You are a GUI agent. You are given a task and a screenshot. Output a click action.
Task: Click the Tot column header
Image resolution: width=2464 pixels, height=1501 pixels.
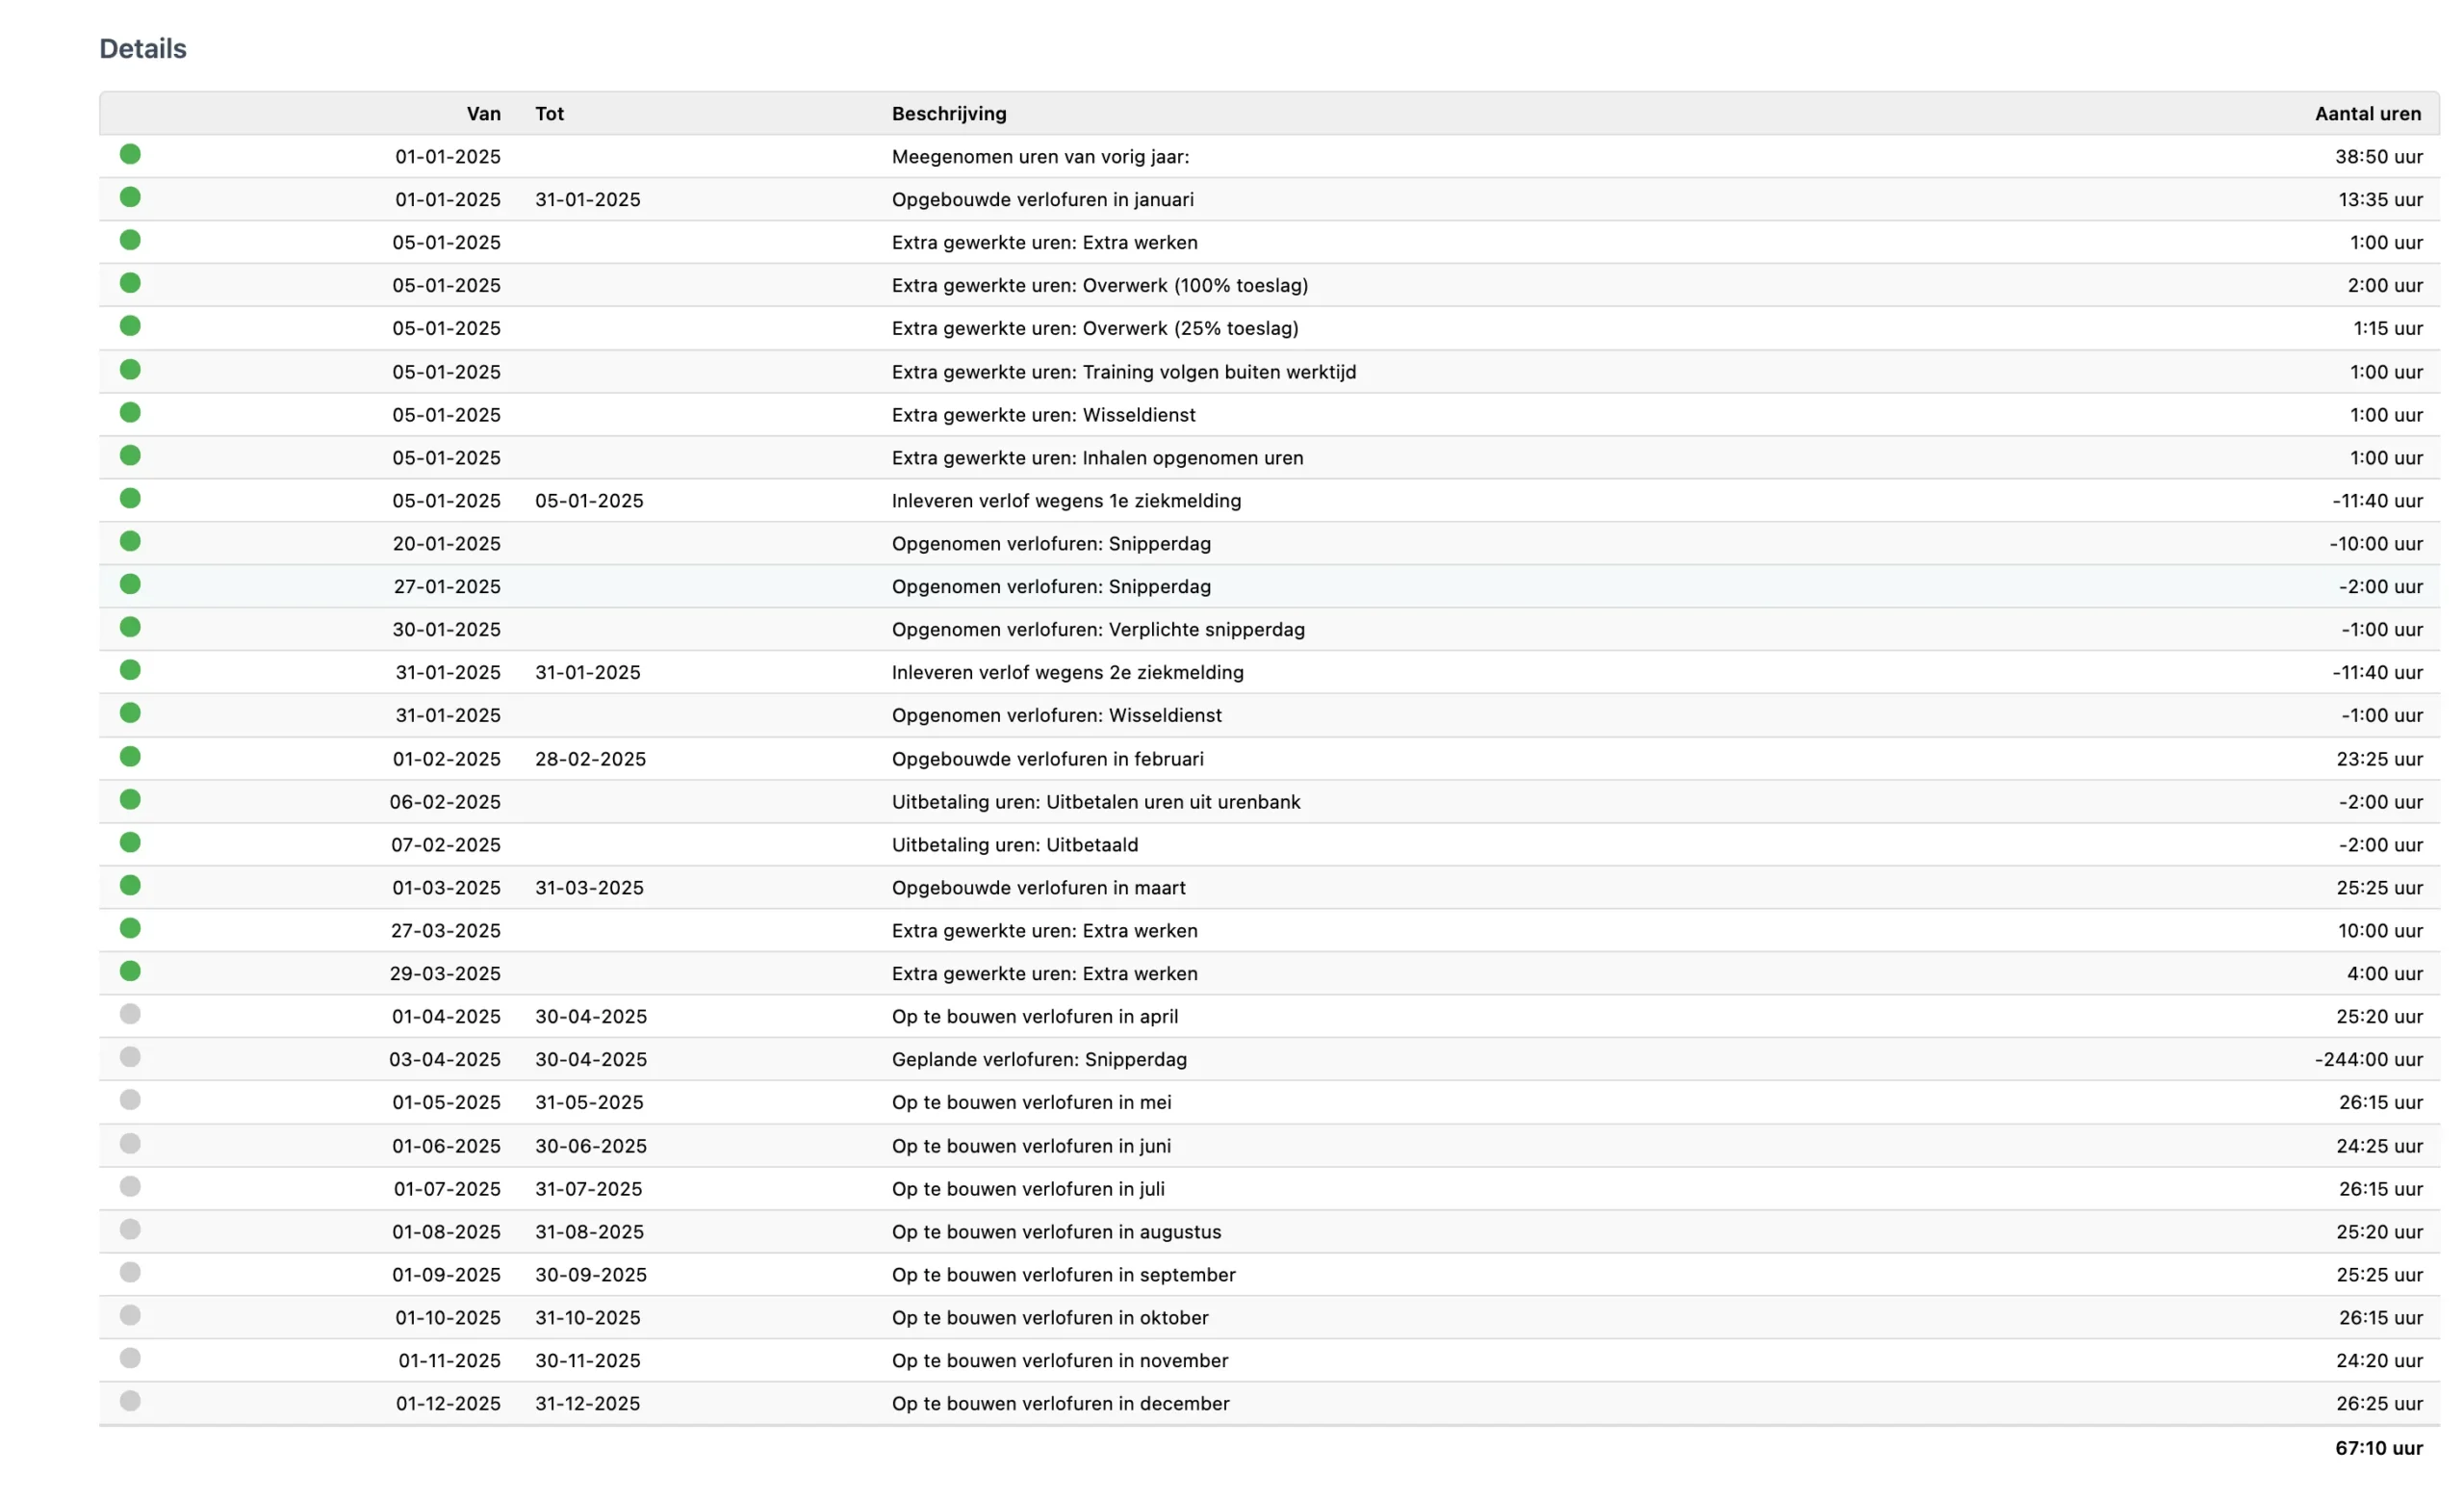(549, 114)
